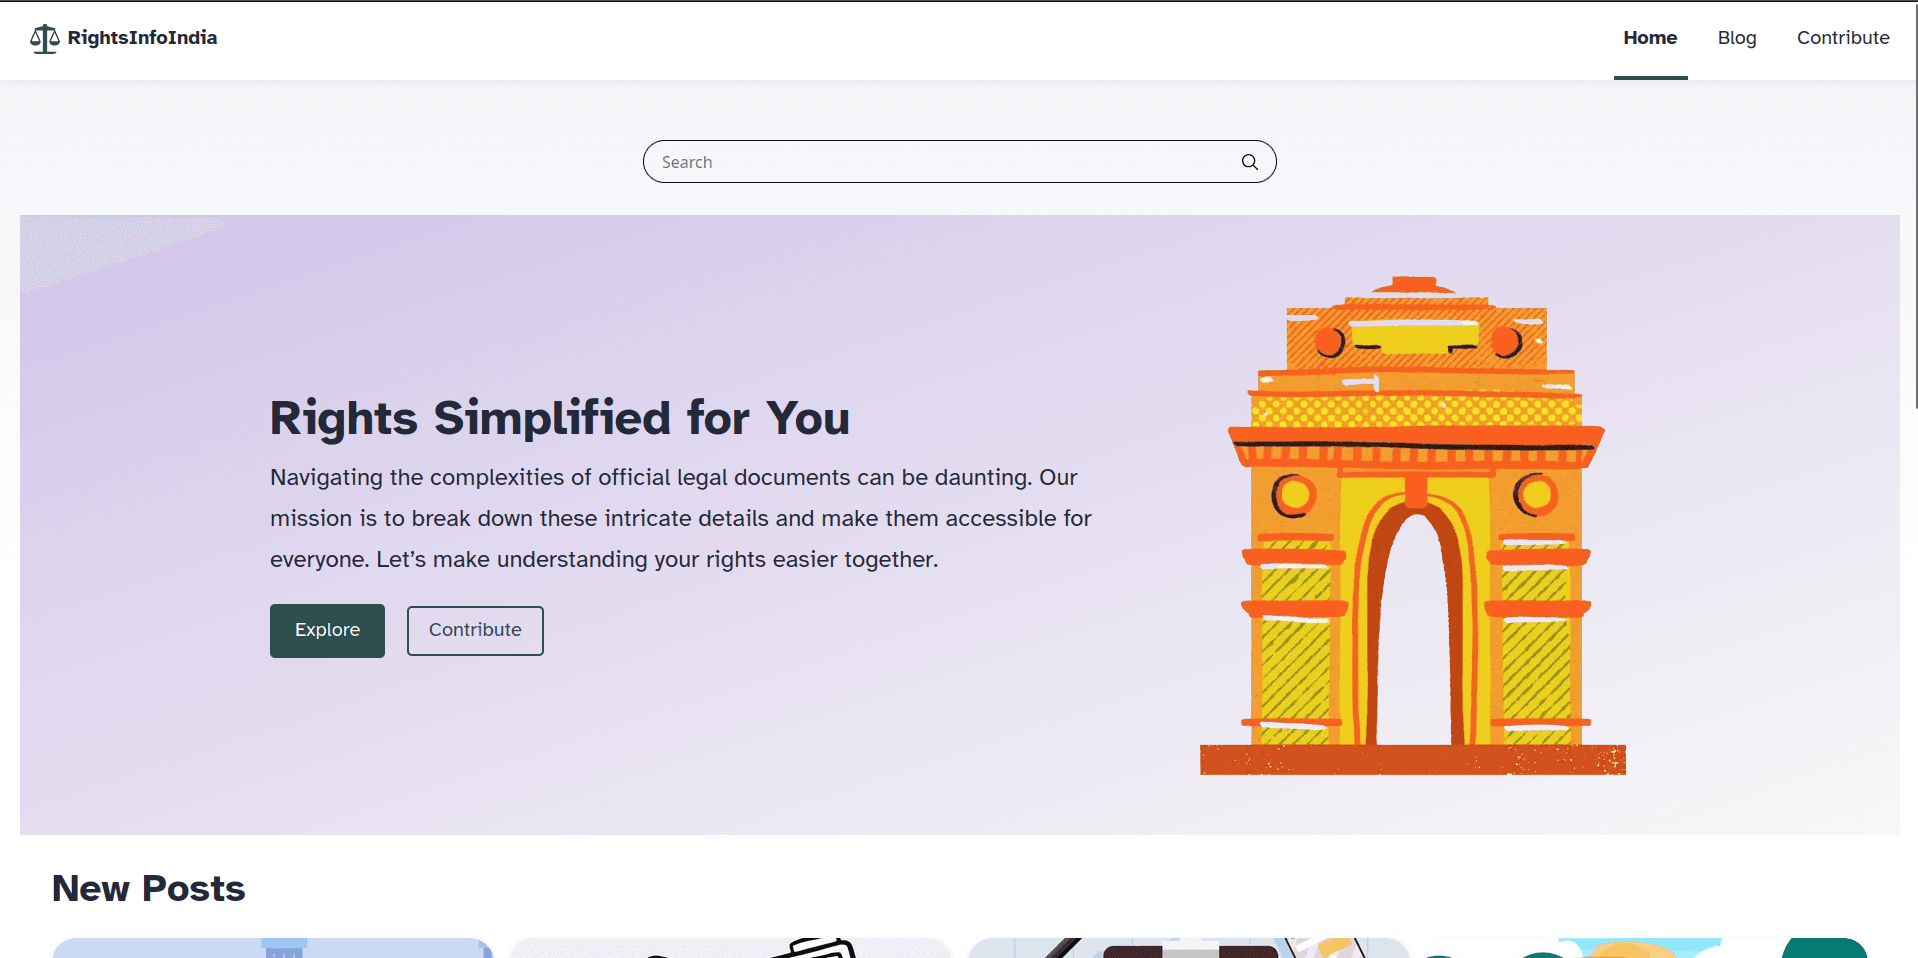Open the first post card with blue image
1918x958 pixels.
click(x=272, y=948)
